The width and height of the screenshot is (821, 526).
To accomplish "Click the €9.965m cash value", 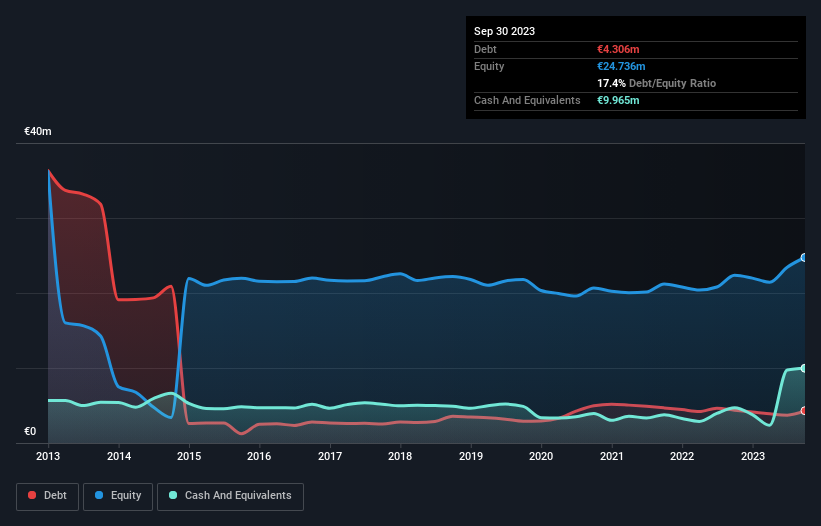I will coord(618,100).
